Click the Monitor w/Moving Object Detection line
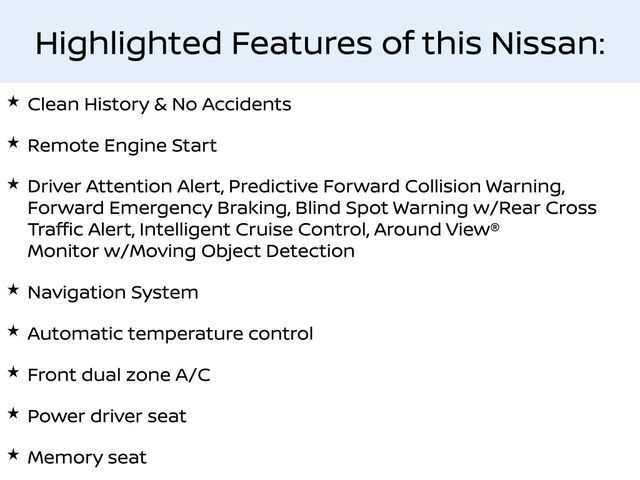The width and height of the screenshot is (640, 480). click(191, 251)
